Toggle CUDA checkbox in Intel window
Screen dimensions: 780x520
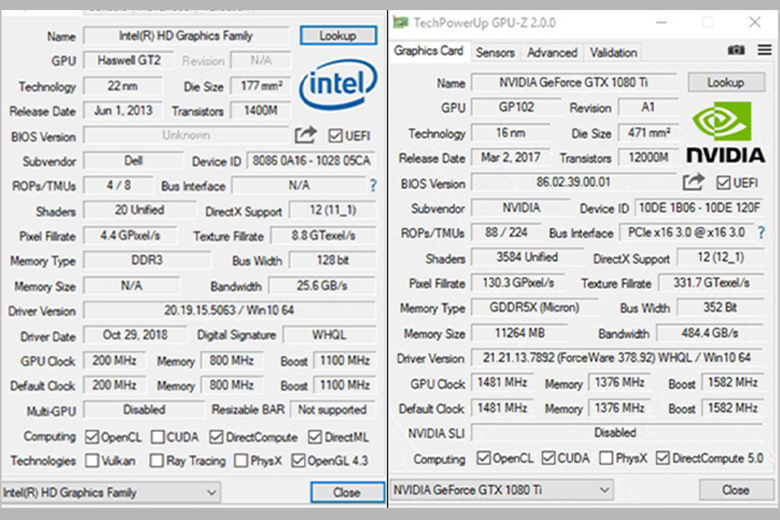coord(158,437)
